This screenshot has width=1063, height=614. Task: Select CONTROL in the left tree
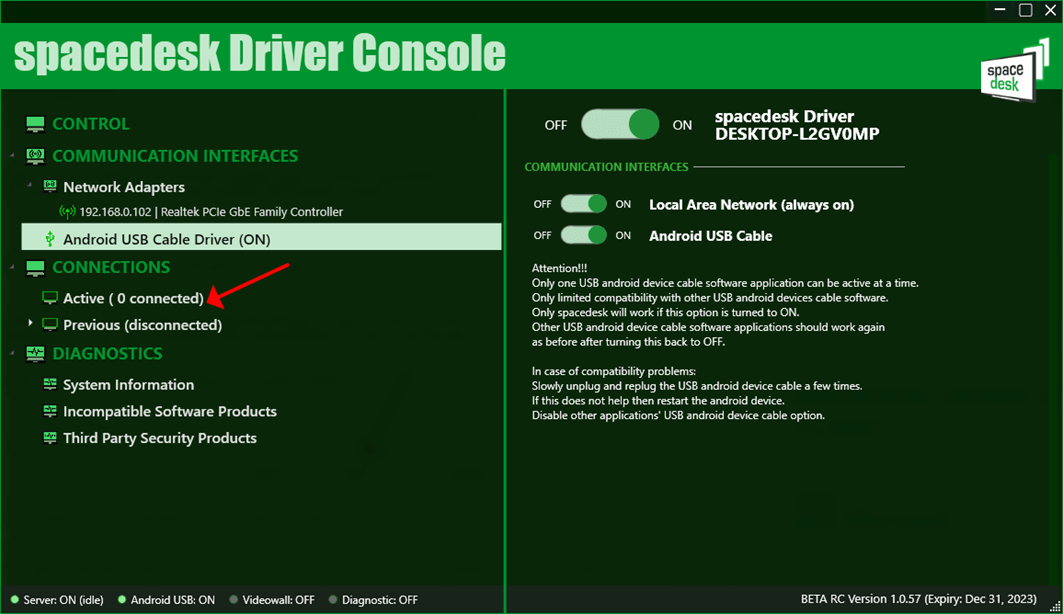[91, 124]
